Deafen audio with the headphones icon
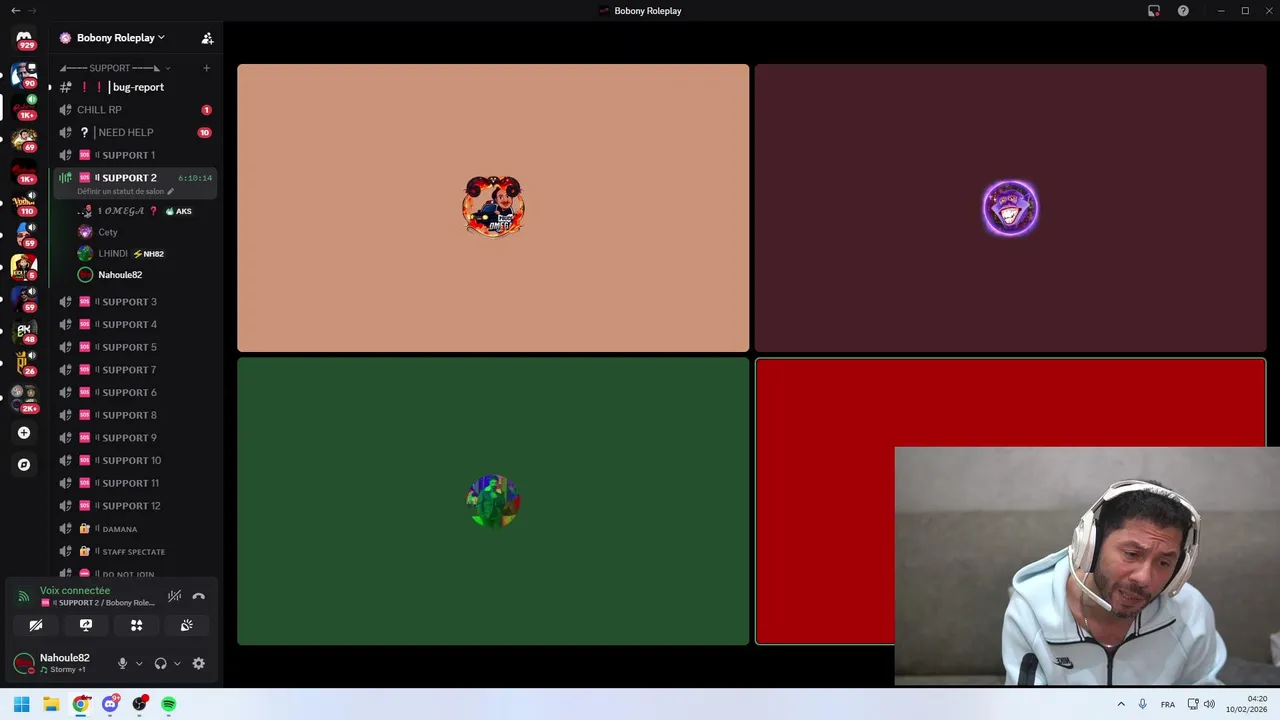1280x720 pixels. (x=160, y=663)
